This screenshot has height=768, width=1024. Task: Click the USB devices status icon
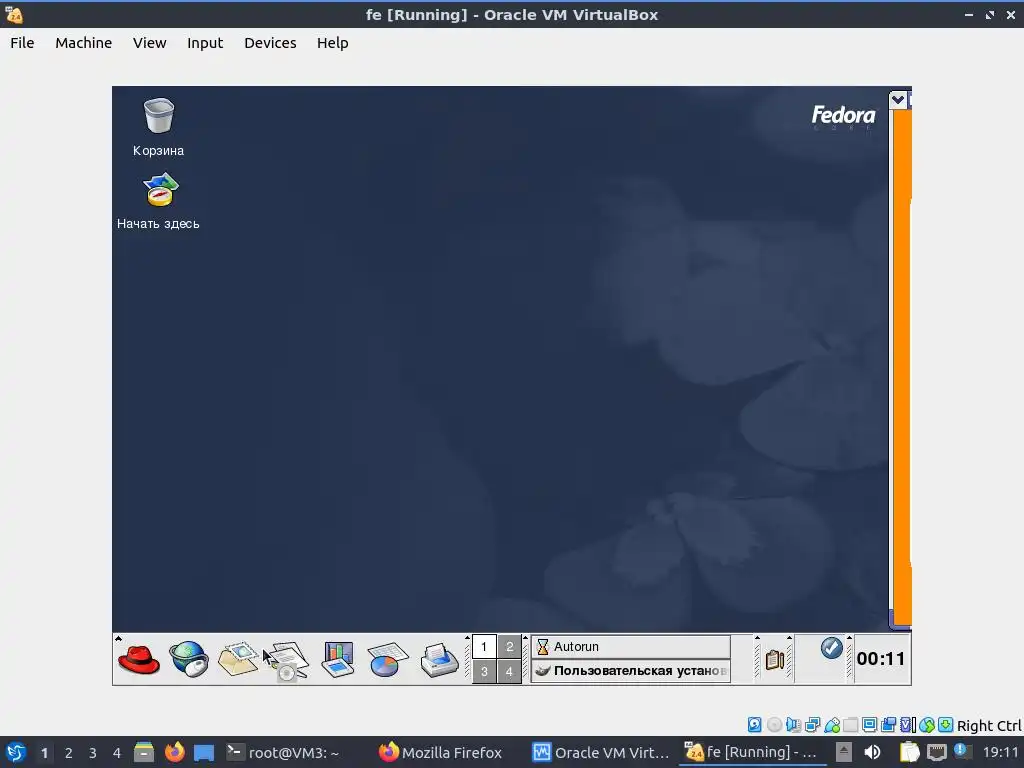[x=831, y=724]
